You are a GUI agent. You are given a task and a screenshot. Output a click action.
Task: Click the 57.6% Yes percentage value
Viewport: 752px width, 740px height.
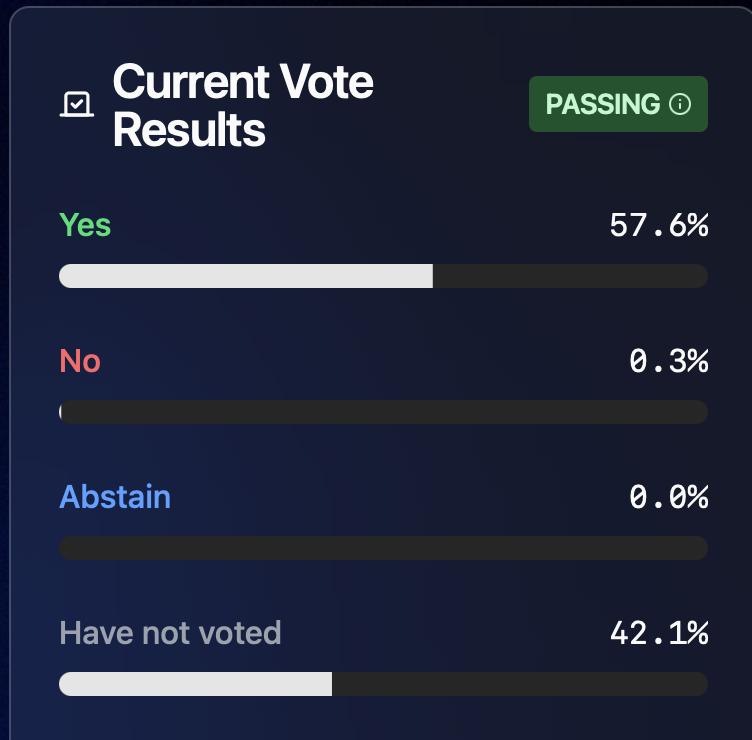click(658, 225)
